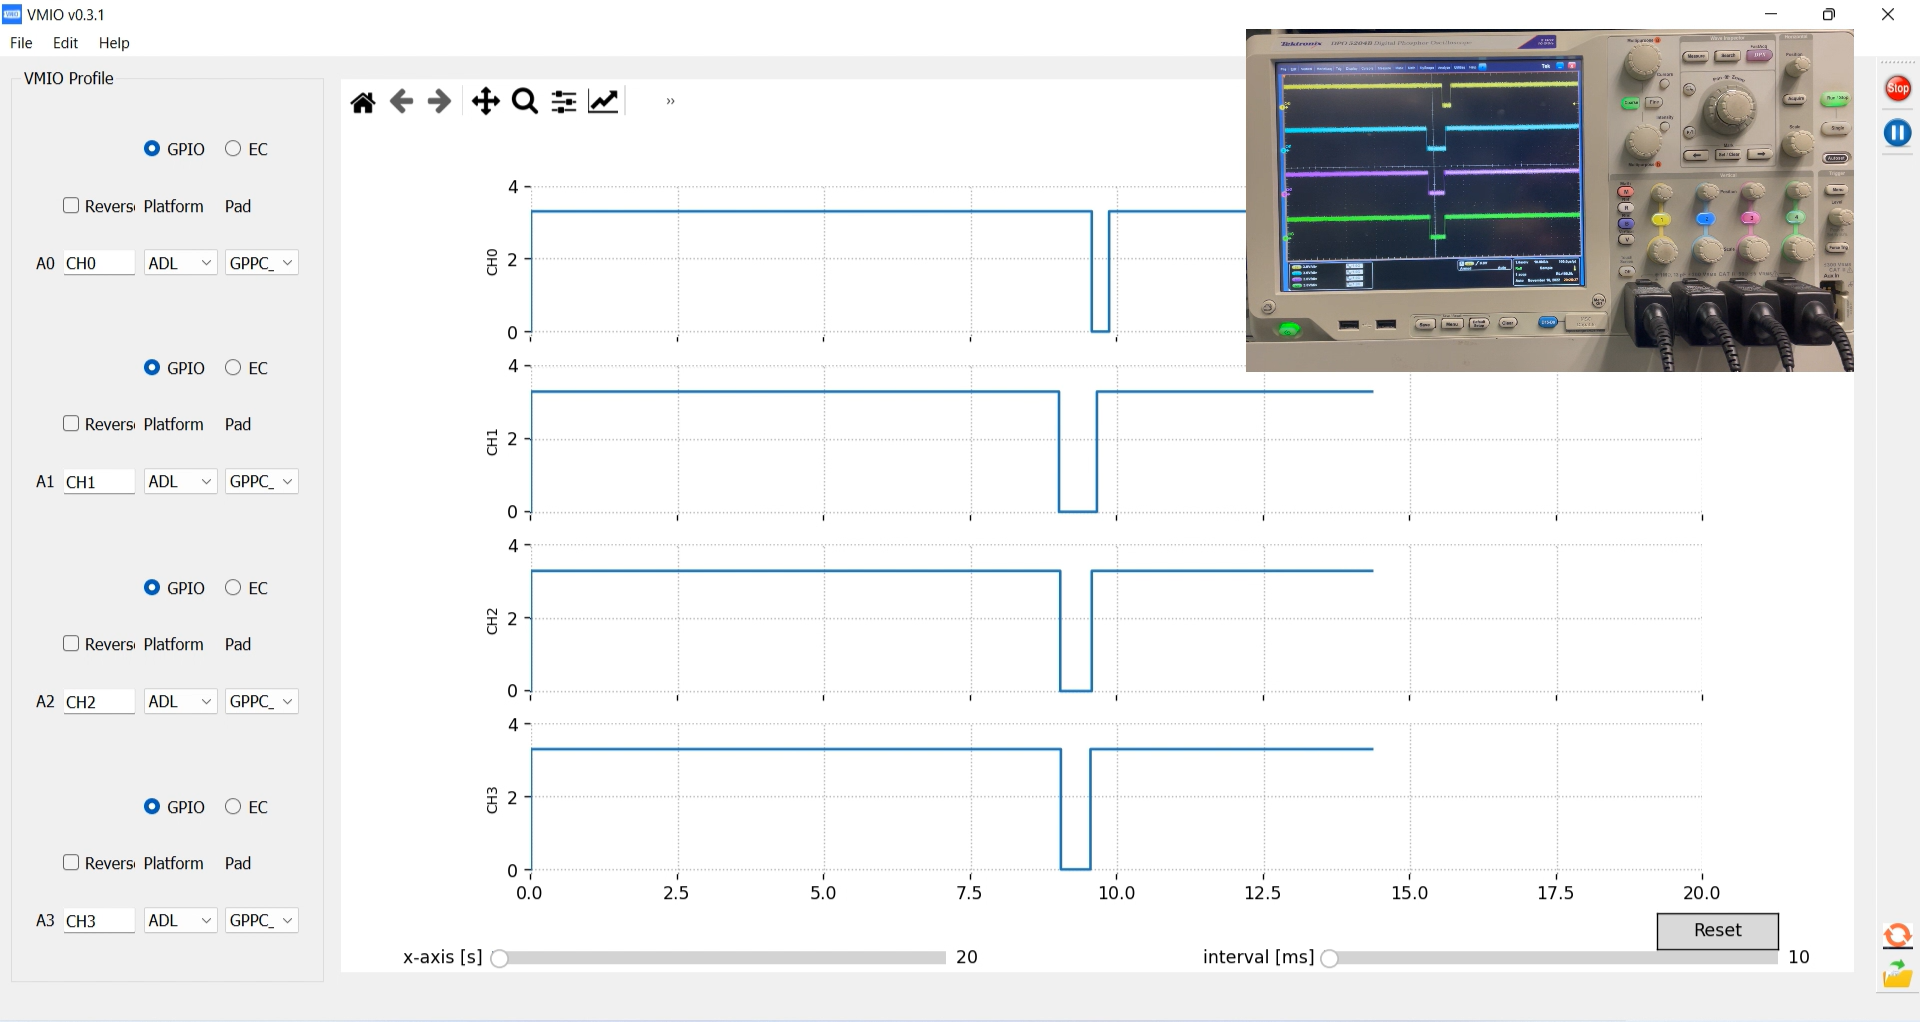The width and height of the screenshot is (1920, 1022).
Task: Toggle Reverse checkbox for channel A2
Action: (71, 643)
